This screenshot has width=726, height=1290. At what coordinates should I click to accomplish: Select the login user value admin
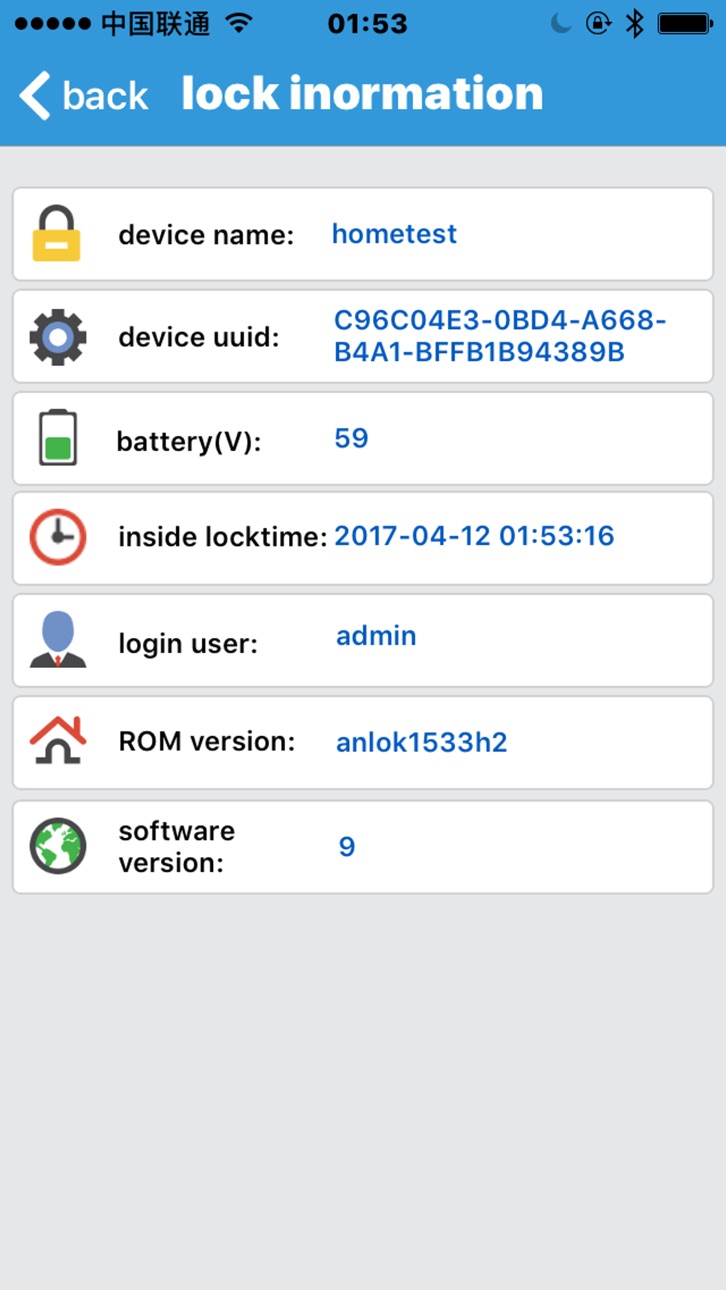tap(376, 636)
